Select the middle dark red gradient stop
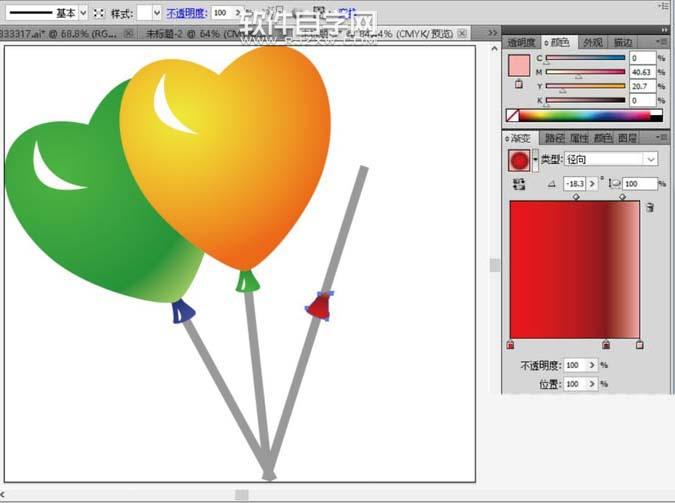675x503 pixels. coord(606,345)
